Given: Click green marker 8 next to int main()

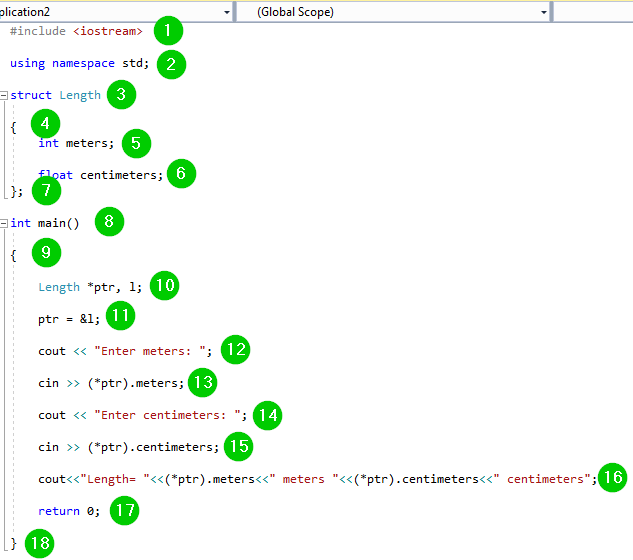Looking at the screenshot, I should point(109,222).
